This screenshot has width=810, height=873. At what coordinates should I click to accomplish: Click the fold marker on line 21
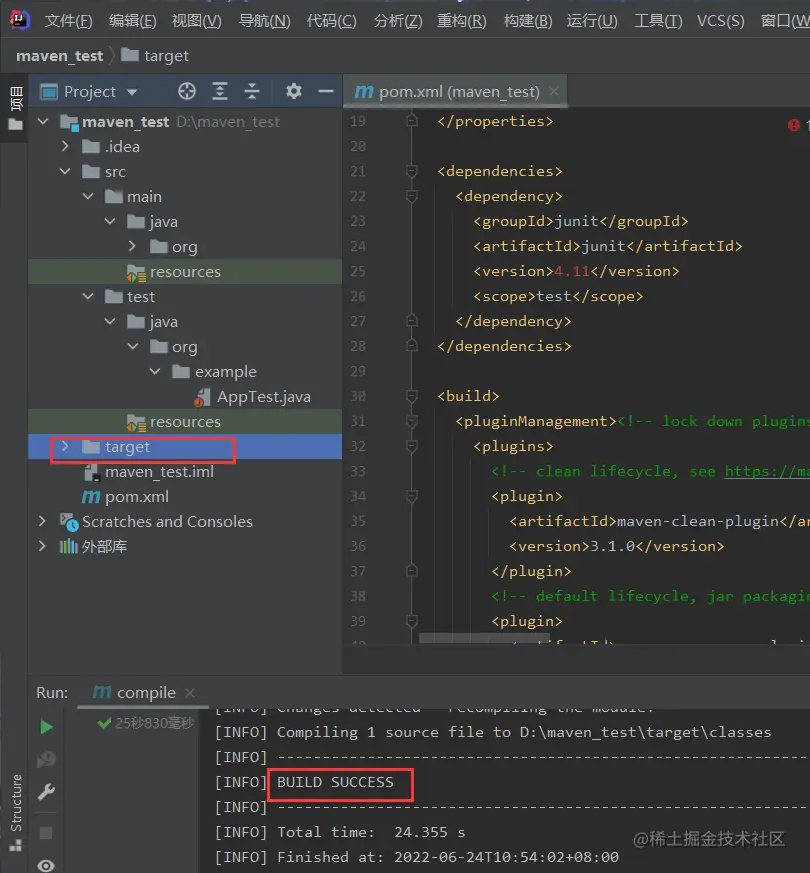(x=411, y=171)
